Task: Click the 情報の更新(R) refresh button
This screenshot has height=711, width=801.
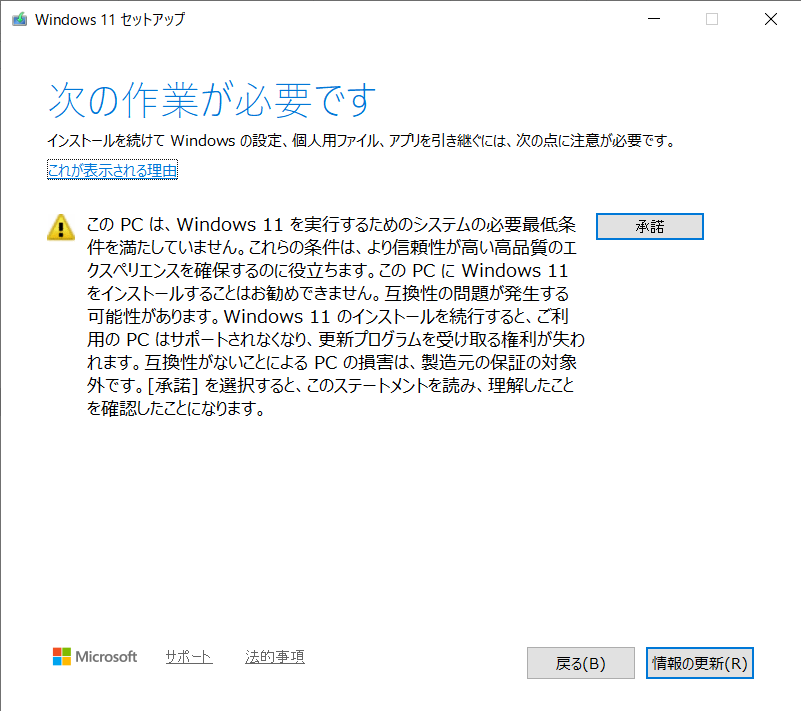Action: pyautogui.click(x=699, y=663)
